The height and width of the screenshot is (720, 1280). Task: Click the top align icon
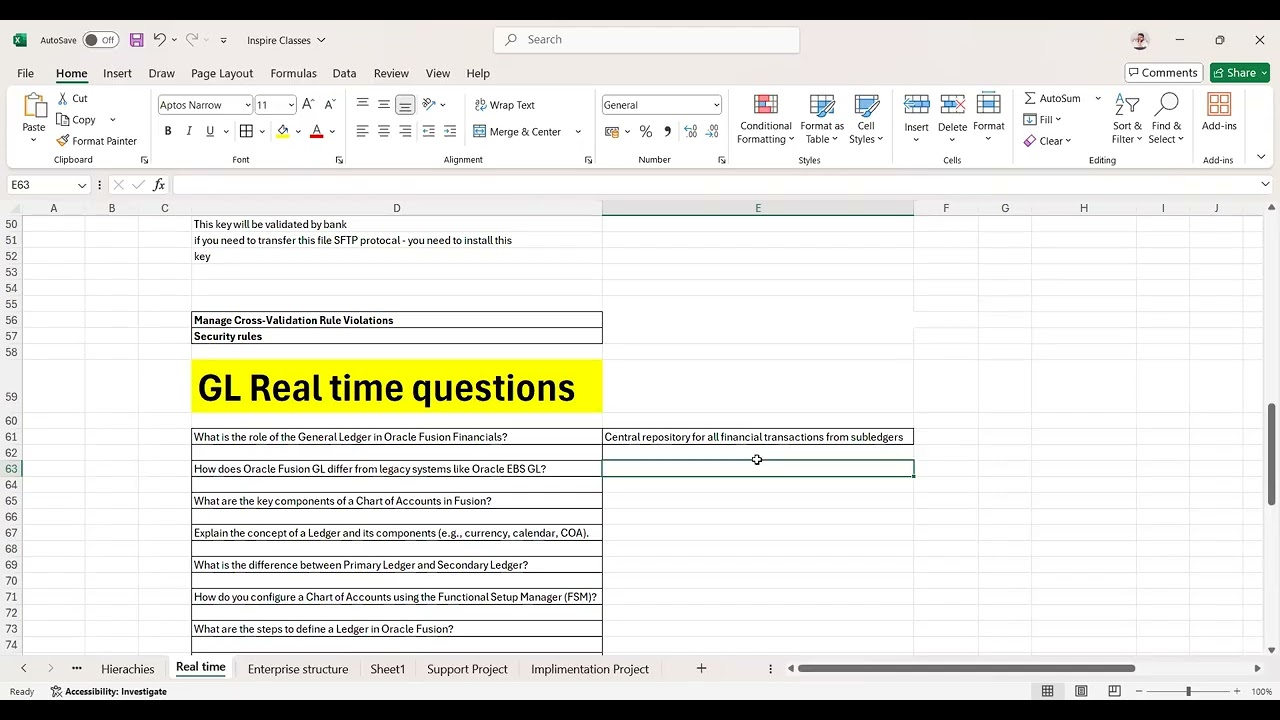tap(362, 104)
